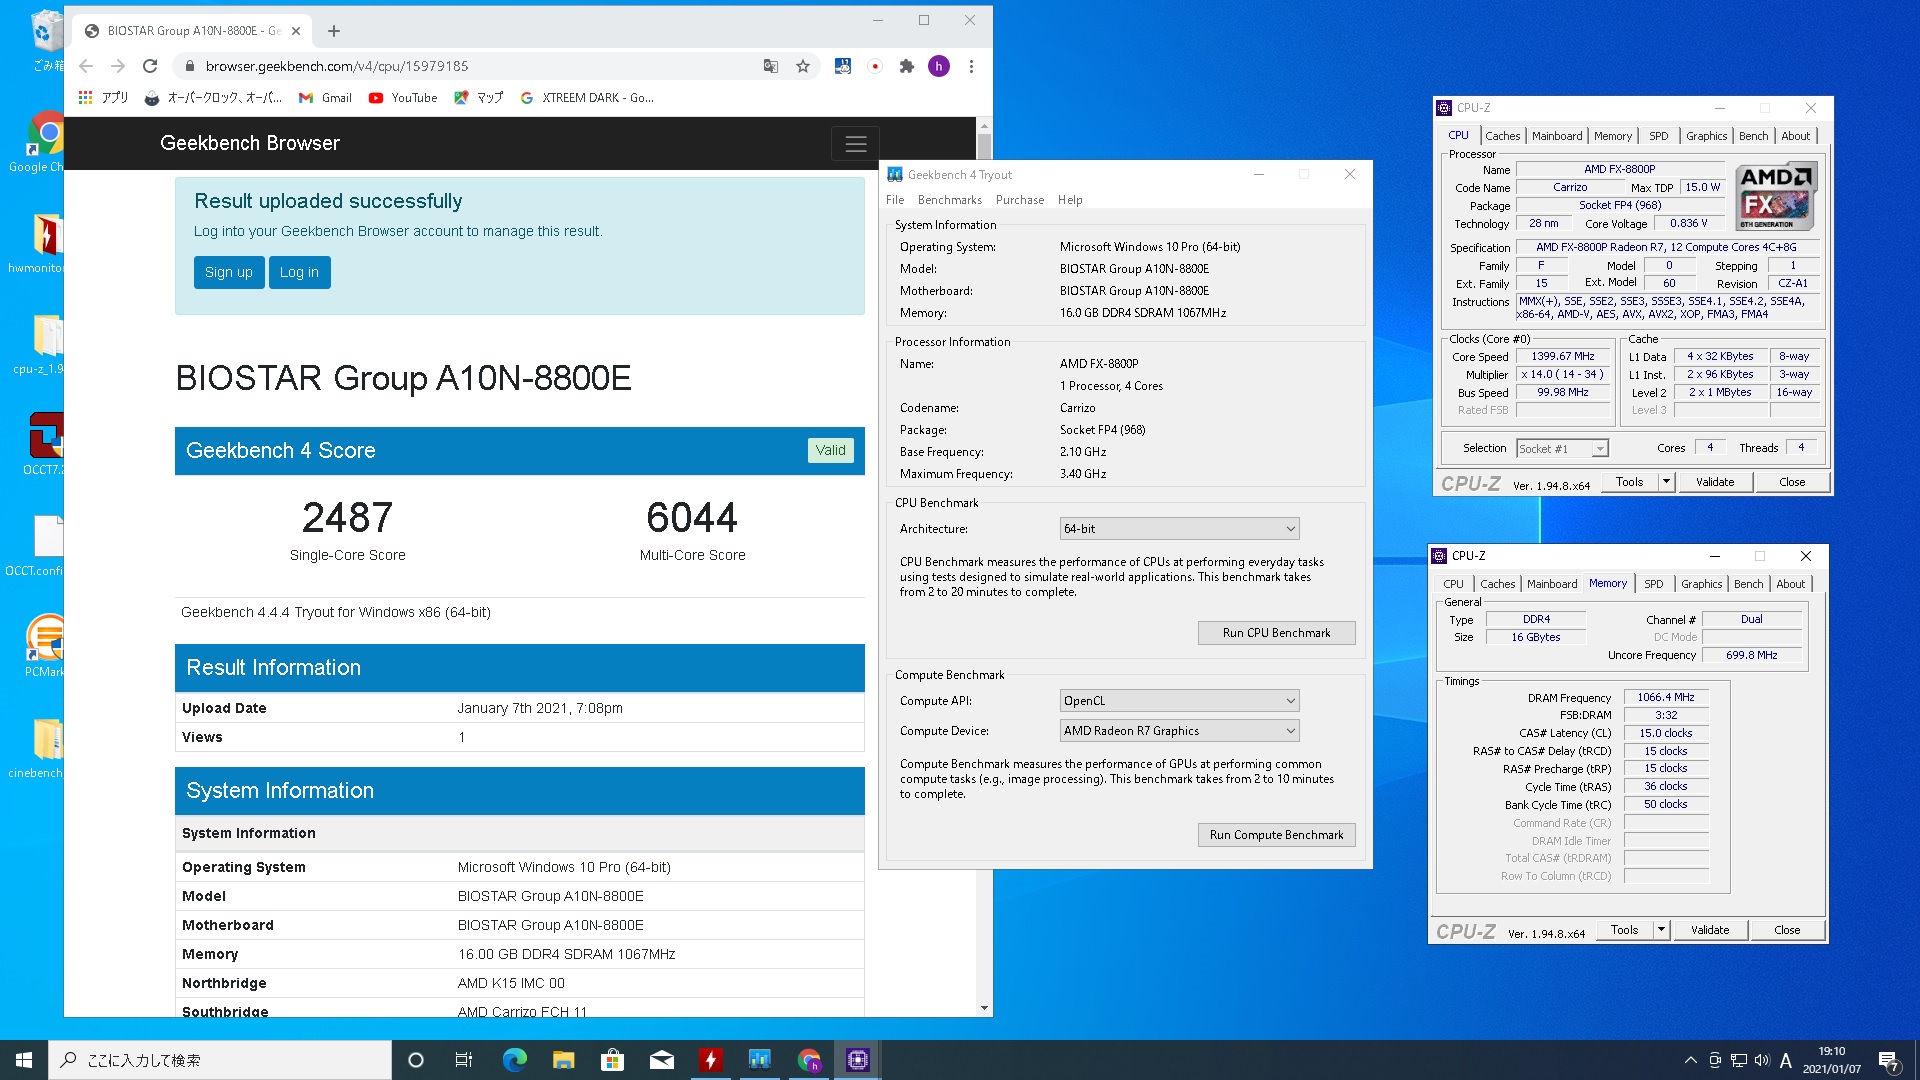Click the taskbar search box
This screenshot has height=1080, width=1920.
220,1060
